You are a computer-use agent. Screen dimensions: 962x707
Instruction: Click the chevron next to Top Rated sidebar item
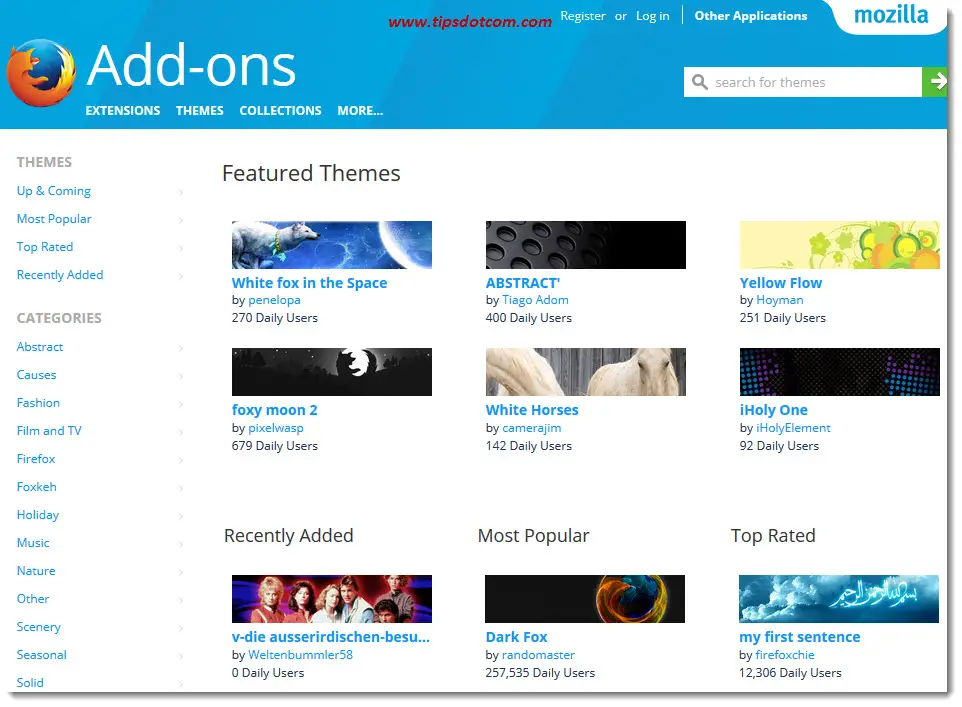[x=181, y=248]
